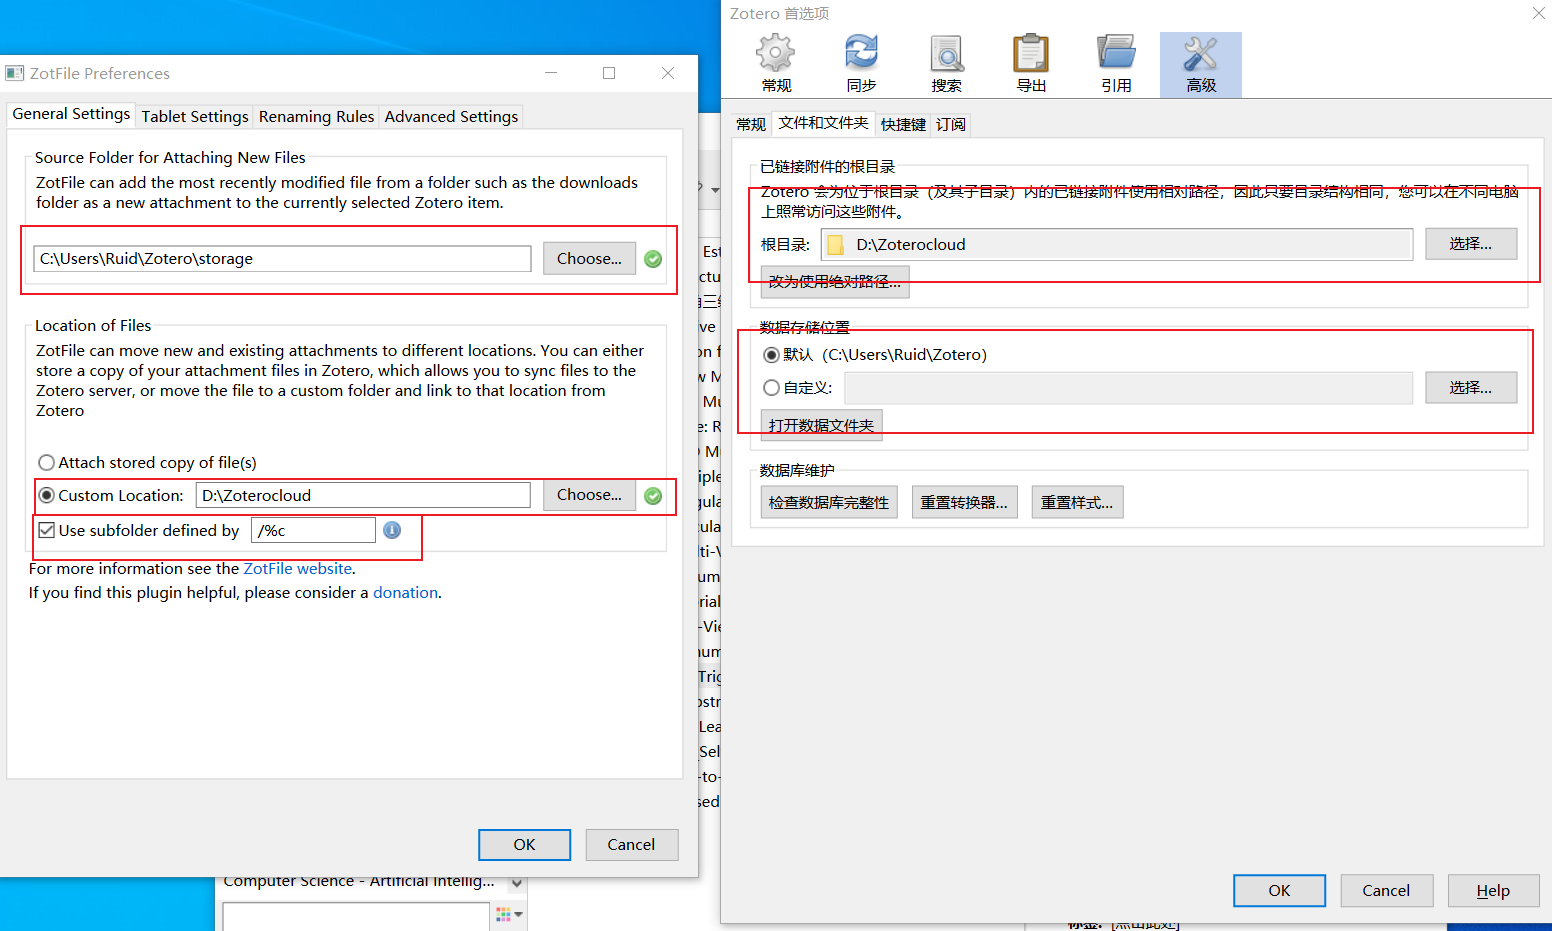Select the 默认 data directory radio button
Screen dimensions: 1552x931
click(x=771, y=355)
